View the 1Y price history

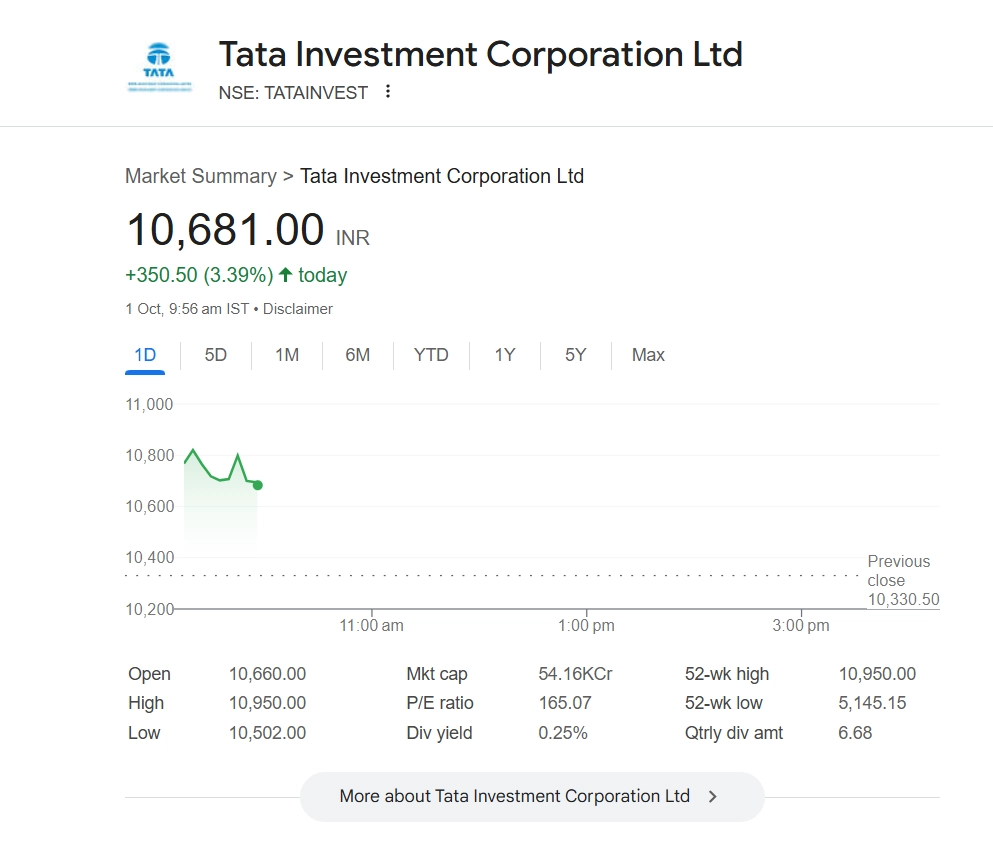click(x=505, y=355)
